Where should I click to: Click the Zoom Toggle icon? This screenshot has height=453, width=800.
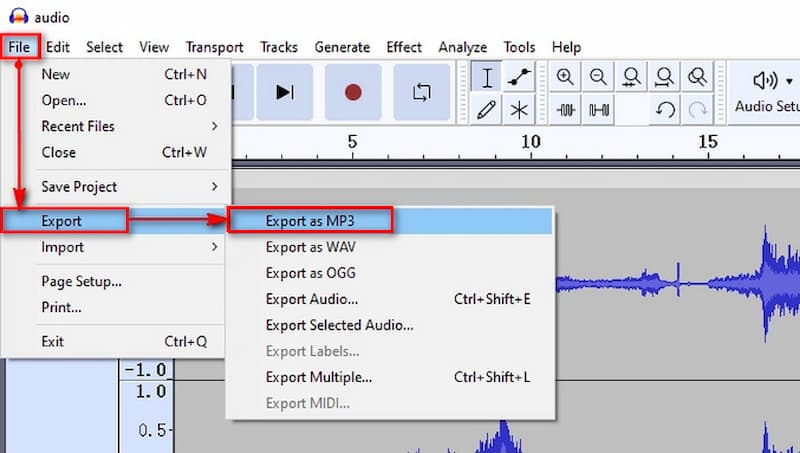click(x=697, y=77)
